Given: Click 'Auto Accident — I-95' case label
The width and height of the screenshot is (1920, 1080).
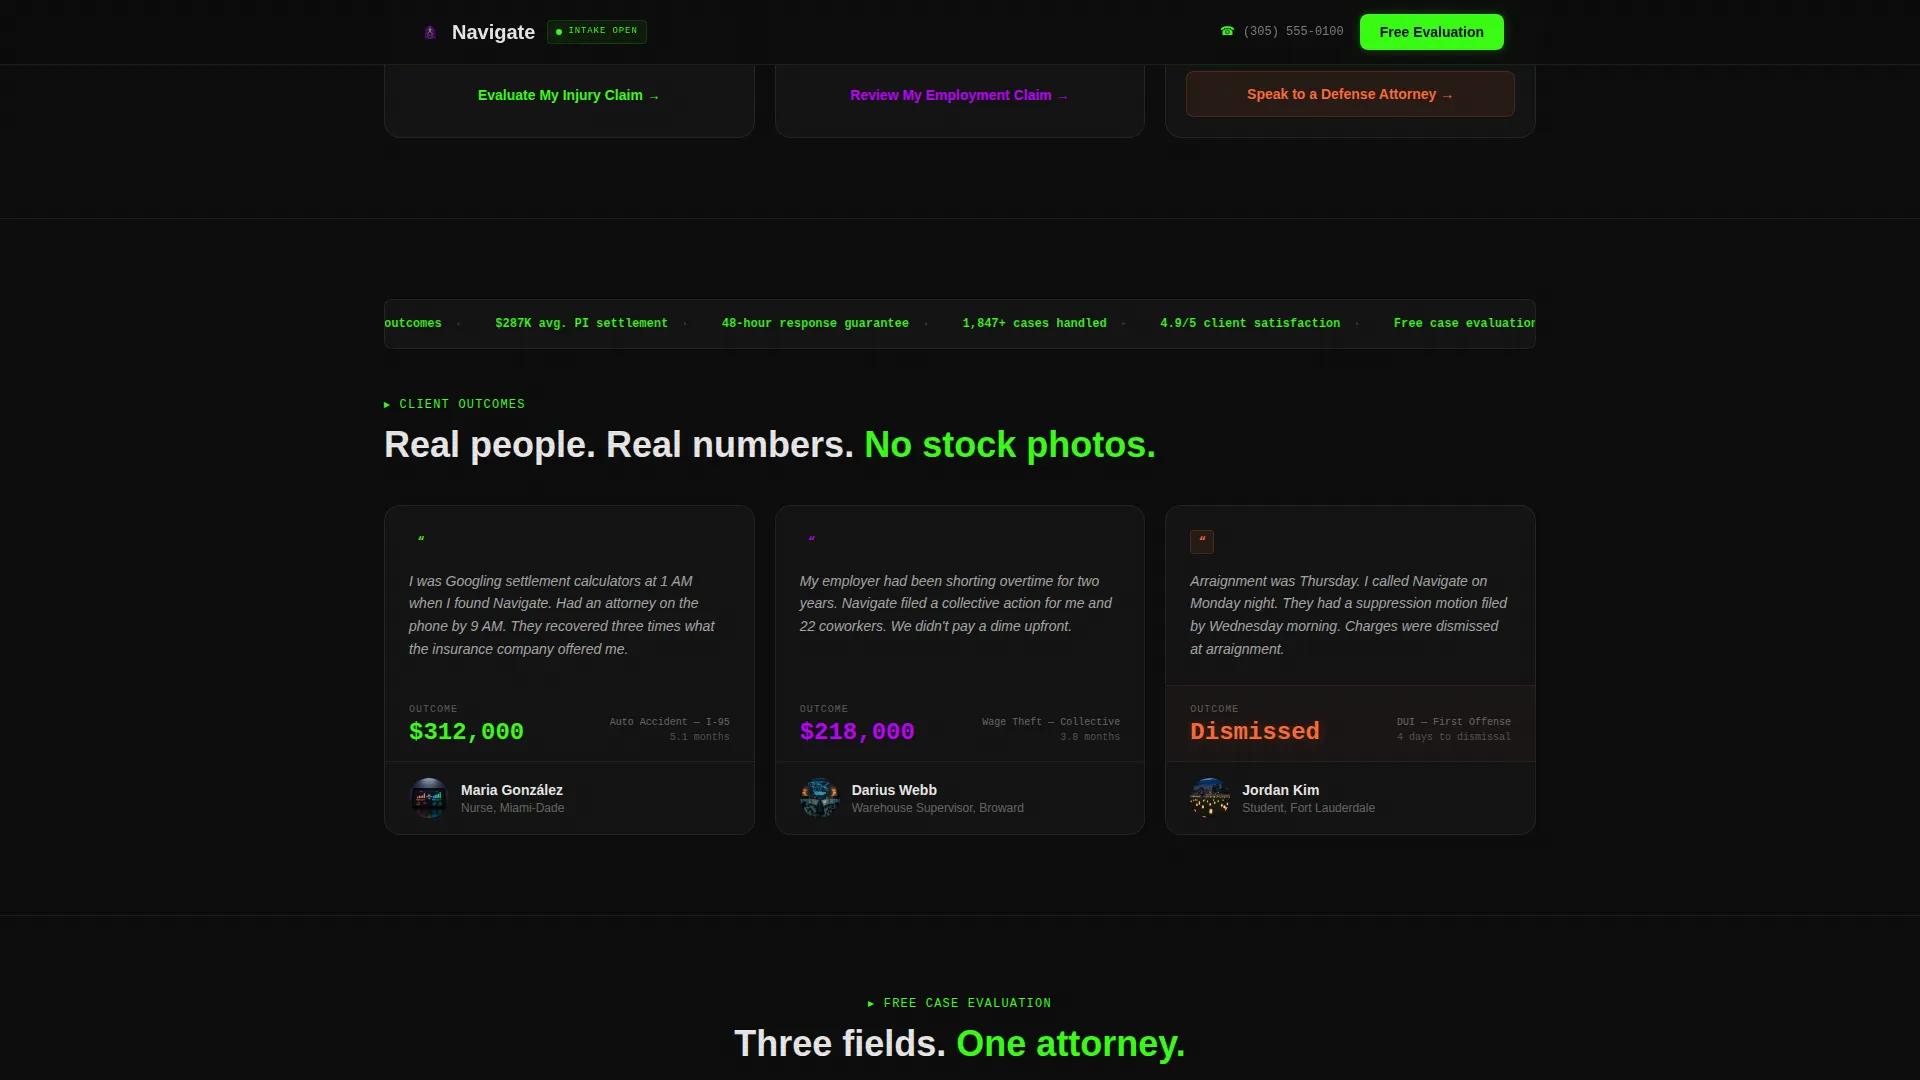Looking at the screenshot, I should [x=669, y=722].
